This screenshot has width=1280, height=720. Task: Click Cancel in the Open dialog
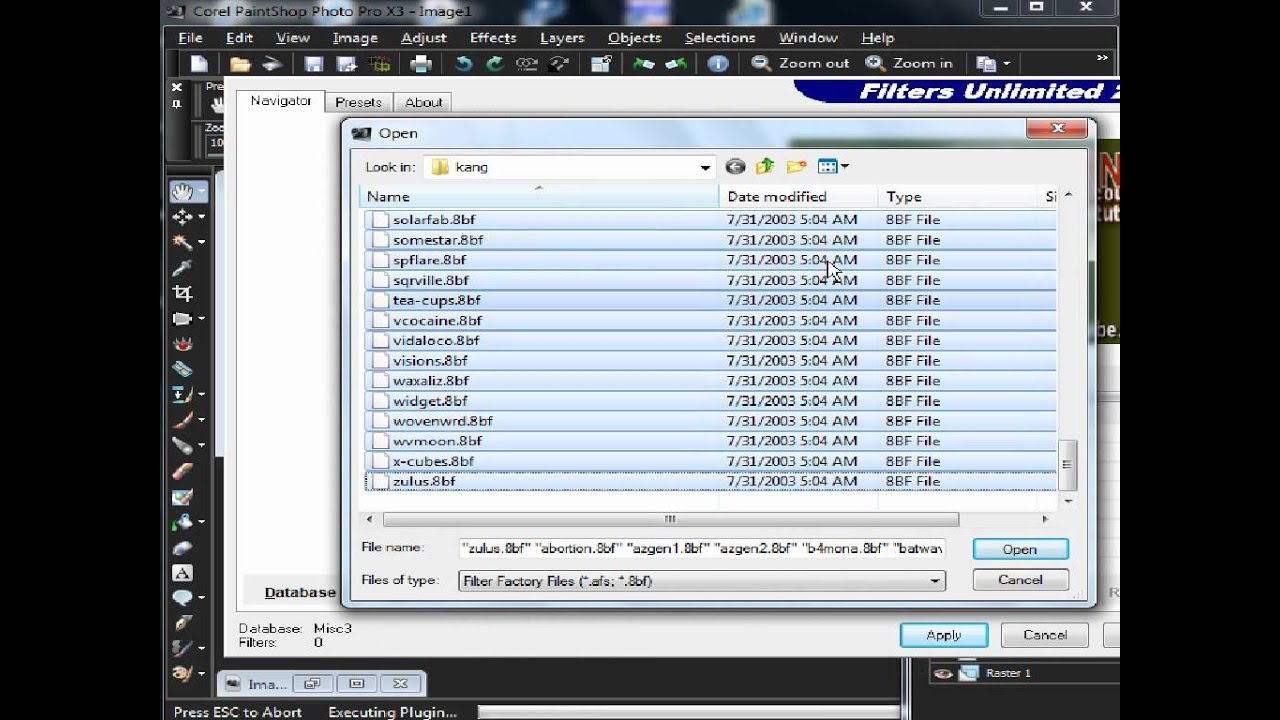click(x=1020, y=580)
